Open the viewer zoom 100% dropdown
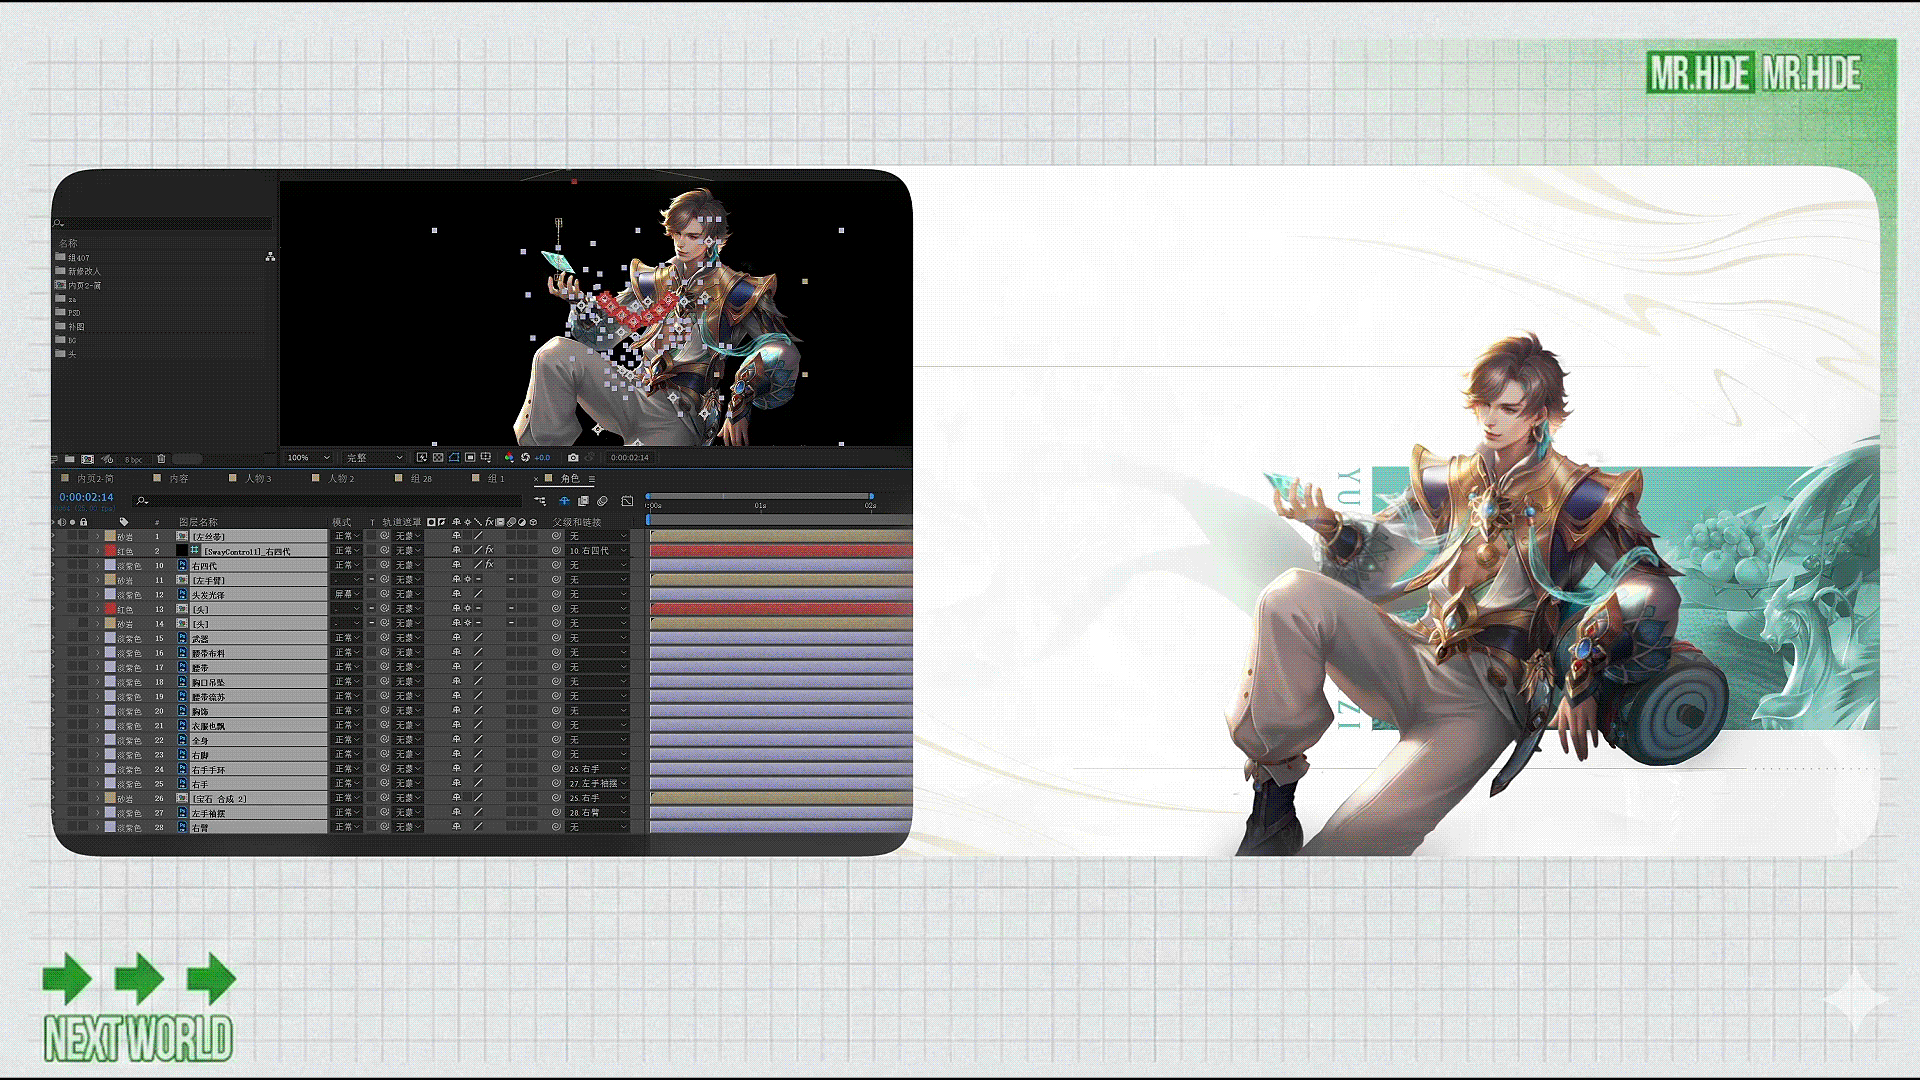The image size is (1920, 1080). click(x=309, y=457)
